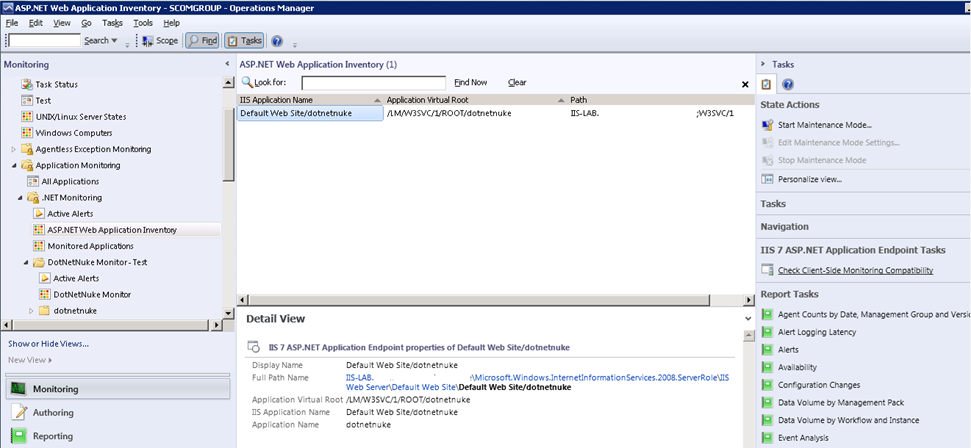Click the toolbar search text box
Screen dimensions: 971x448
(45, 40)
